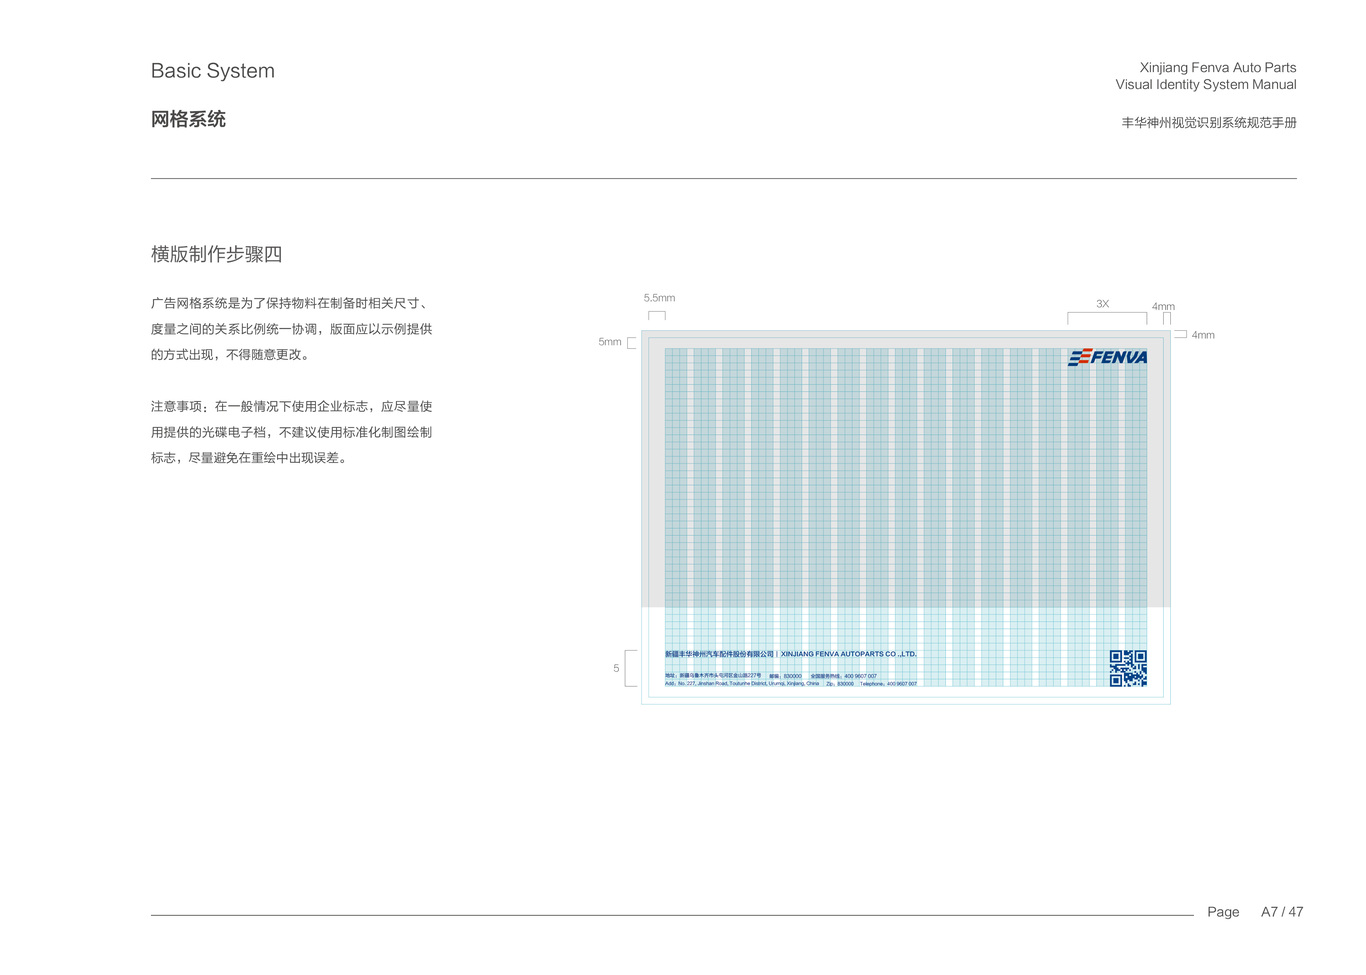Click 'Visual Identity System Manual' header text
This screenshot has width=1366, height=975.
1206,85
